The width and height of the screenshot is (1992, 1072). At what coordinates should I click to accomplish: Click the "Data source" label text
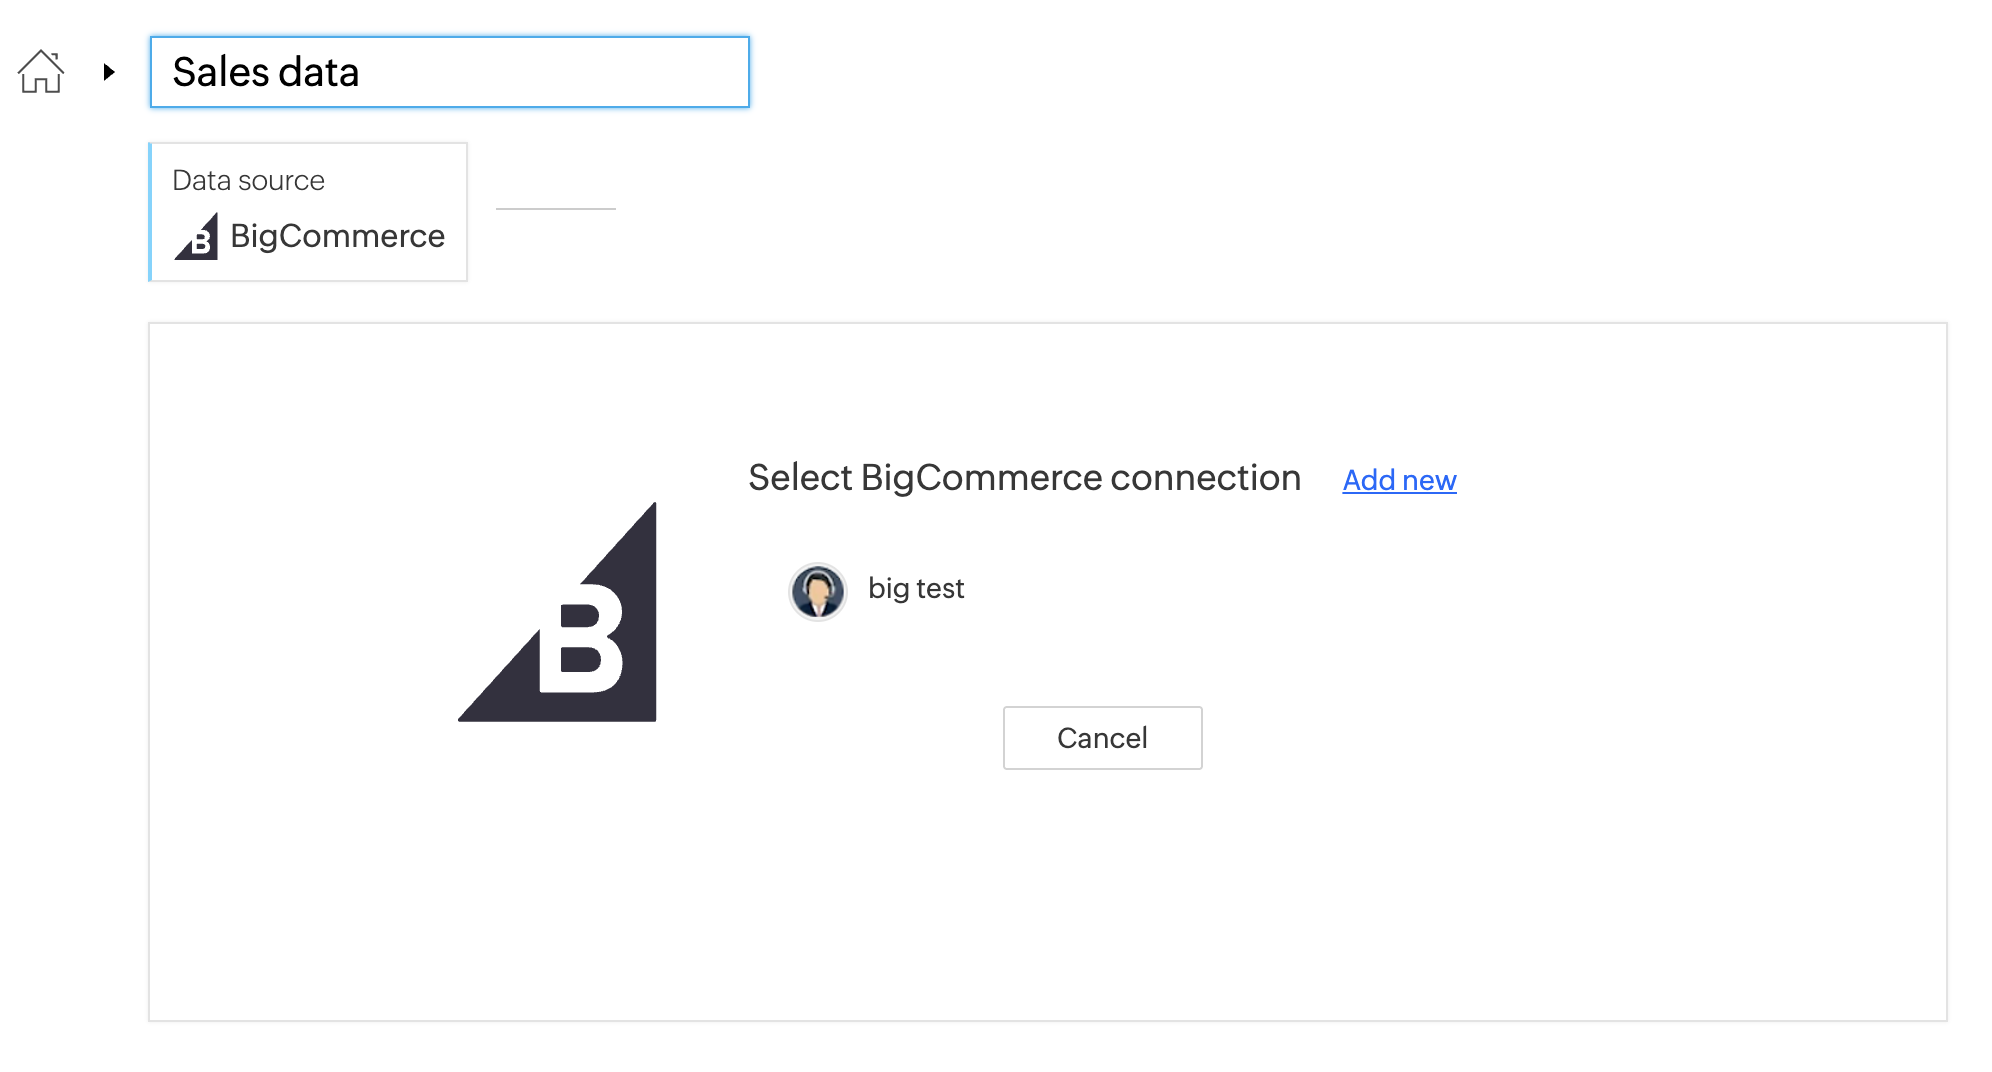coord(248,180)
